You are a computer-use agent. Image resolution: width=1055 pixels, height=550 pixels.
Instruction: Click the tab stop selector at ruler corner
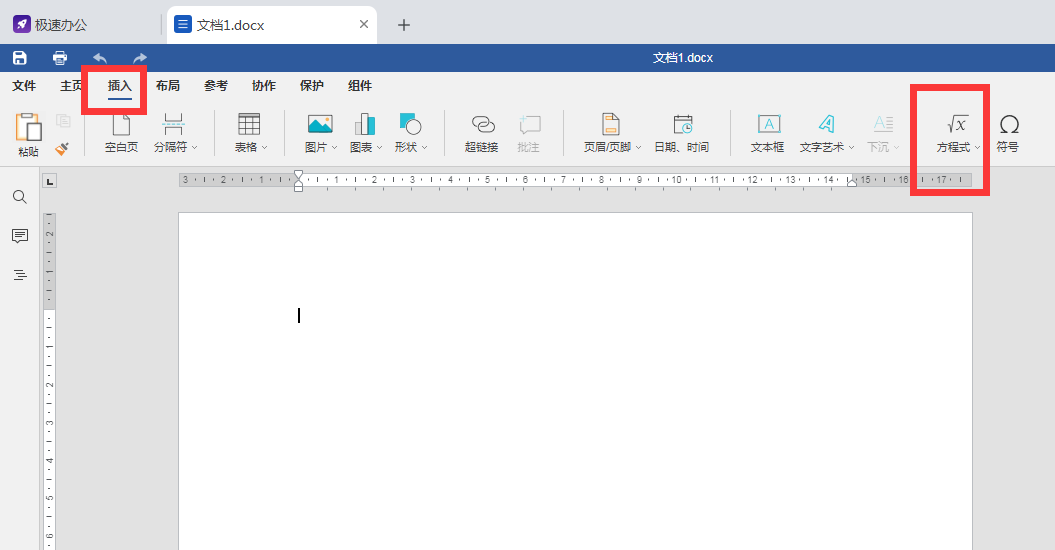point(50,181)
